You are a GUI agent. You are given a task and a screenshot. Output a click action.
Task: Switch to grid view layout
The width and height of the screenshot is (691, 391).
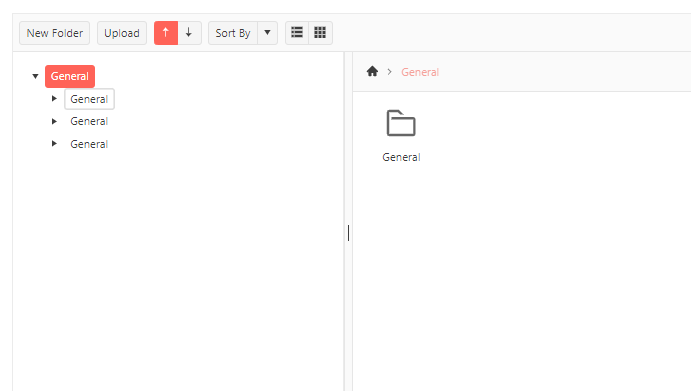[x=320, y=33]
